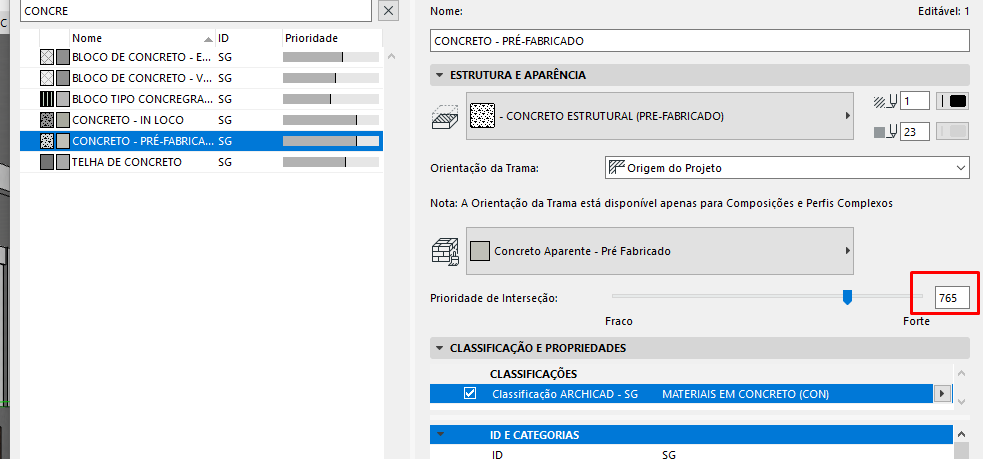This screenshot has height=459, width=983.
Task: Click the cut fill structure icon
Action: tap(443, 116)
